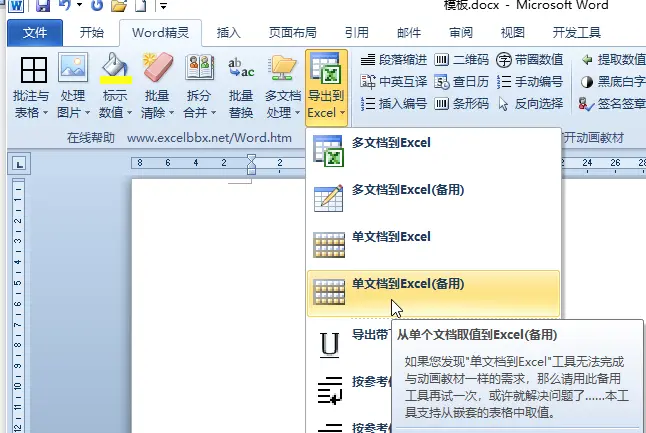
Task: Expand the 批注与表格 dropdown arrow
Action: click(45, 112)
